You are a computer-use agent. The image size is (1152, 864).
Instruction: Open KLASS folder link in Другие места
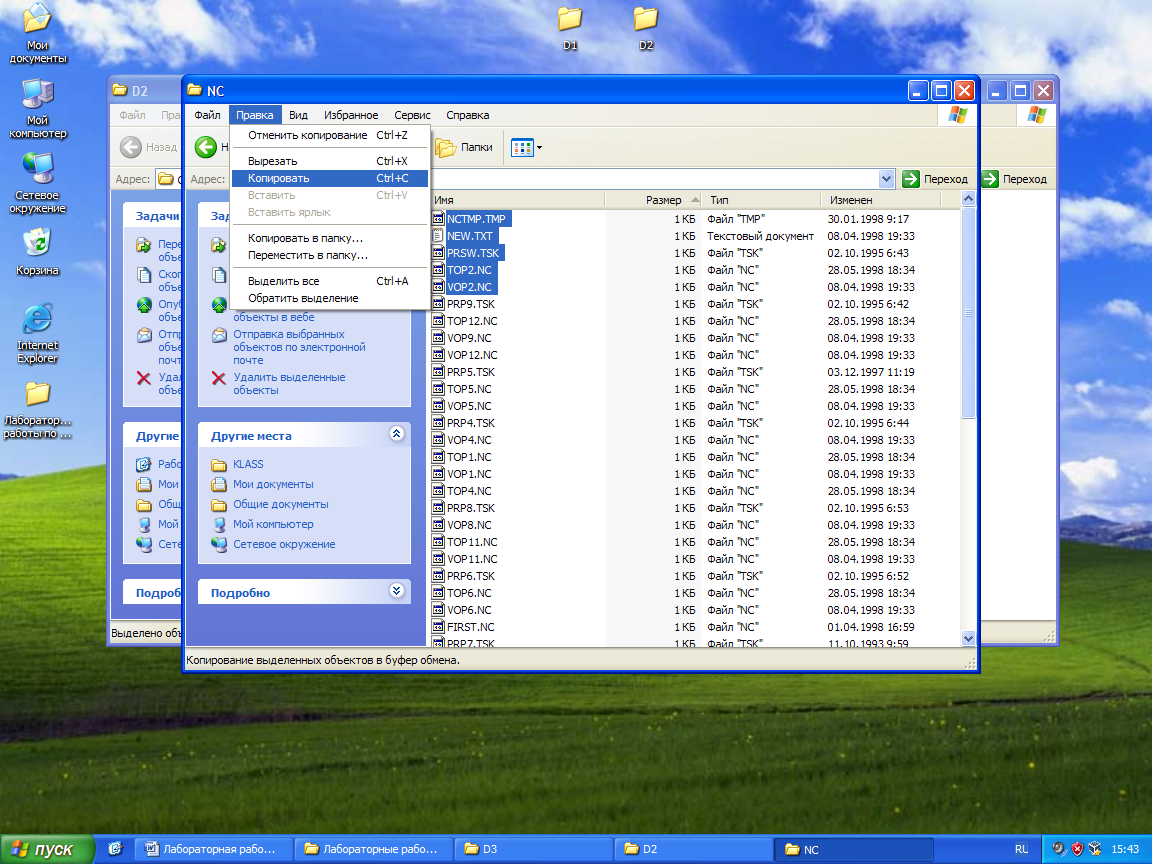pos(248,464)
